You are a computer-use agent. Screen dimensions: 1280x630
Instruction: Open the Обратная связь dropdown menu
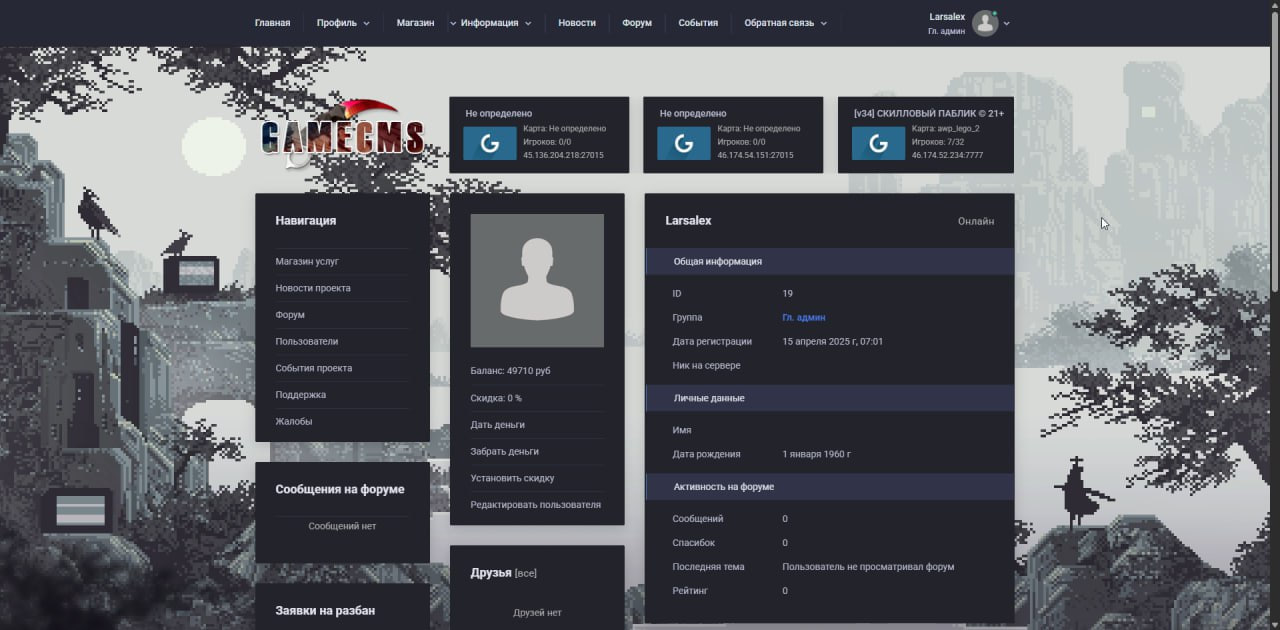point(785,23)
